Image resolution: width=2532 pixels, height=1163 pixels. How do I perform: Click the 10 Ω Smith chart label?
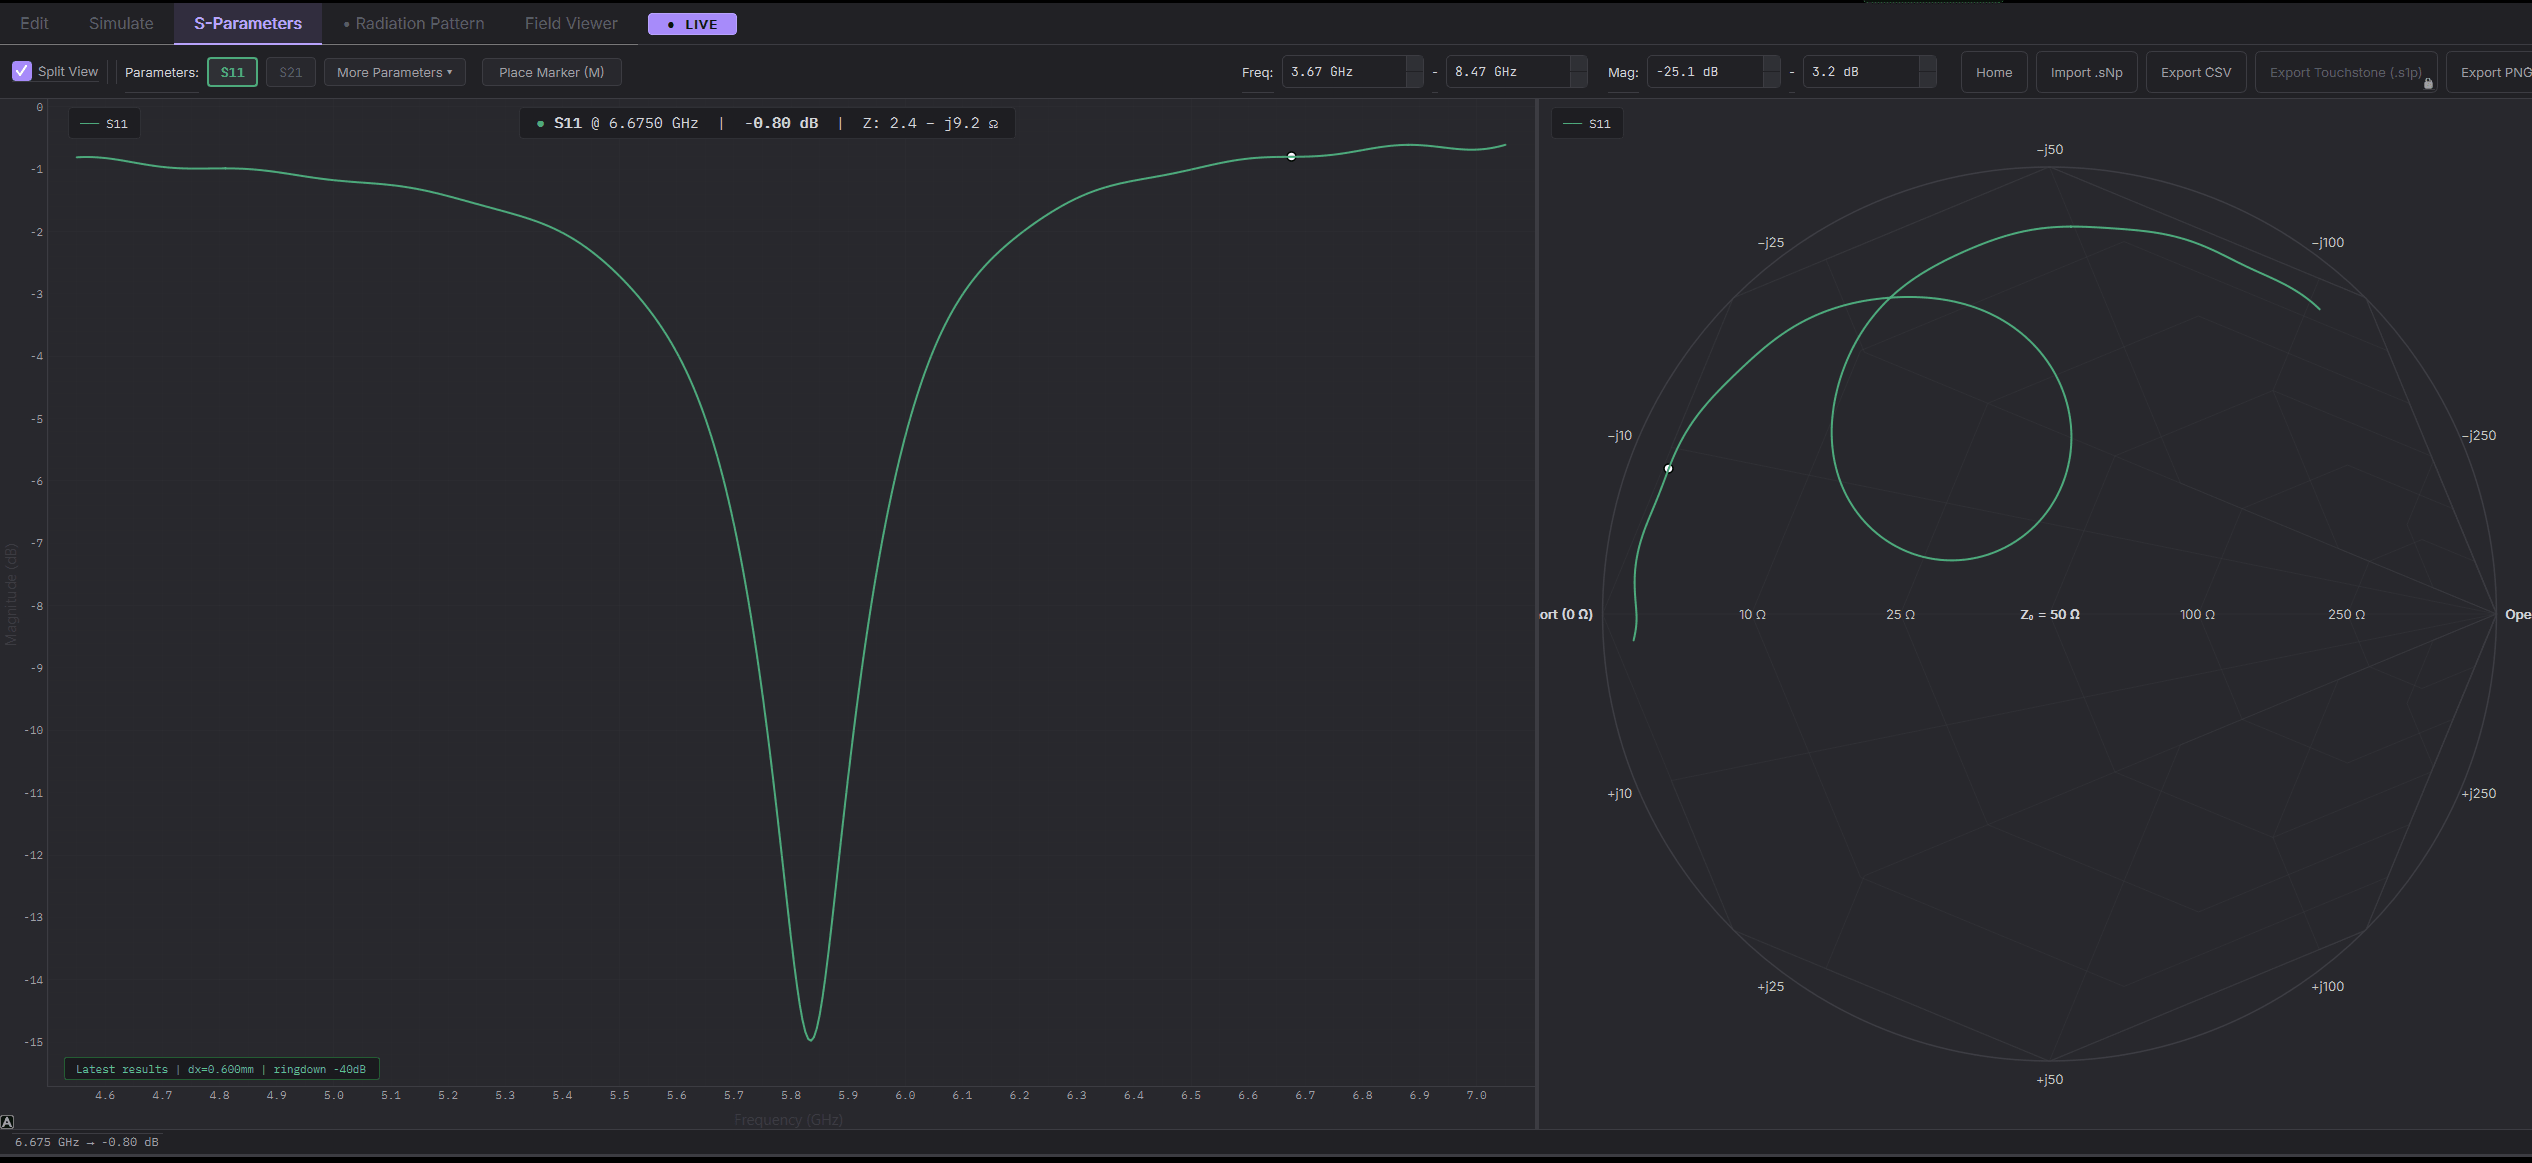click(x=1752, y=614)
